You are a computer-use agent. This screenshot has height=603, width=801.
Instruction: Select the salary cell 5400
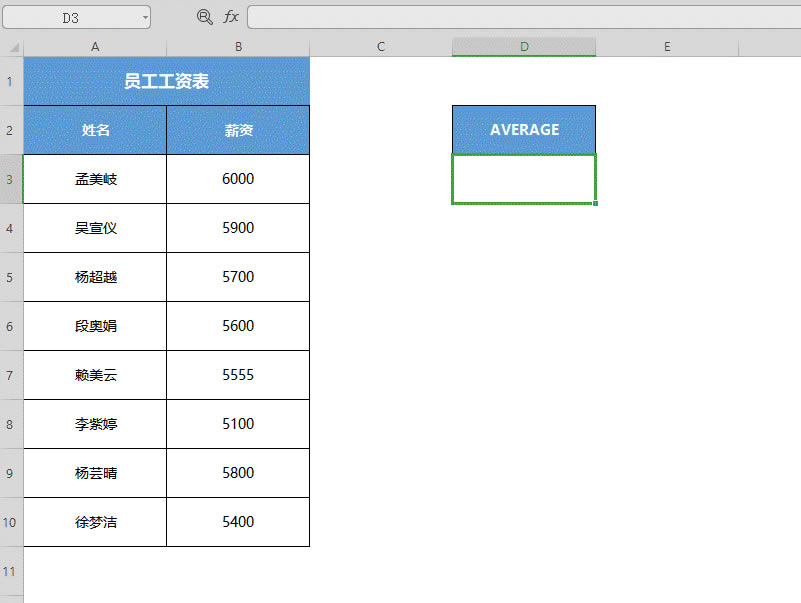click(238, 522)
